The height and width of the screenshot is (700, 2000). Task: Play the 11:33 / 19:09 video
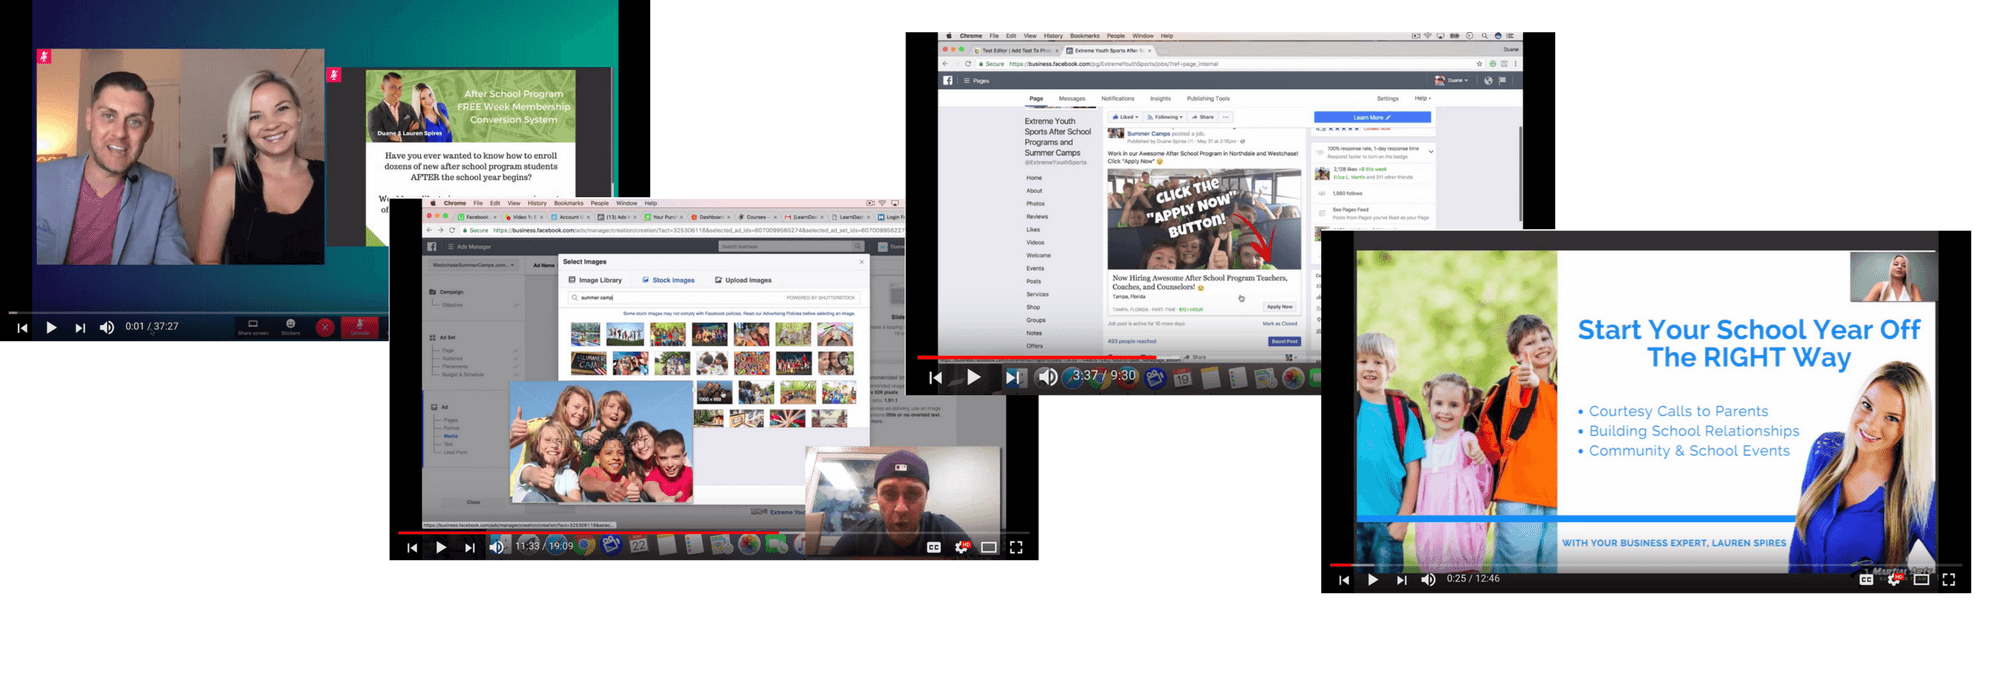tap(441, 547)
